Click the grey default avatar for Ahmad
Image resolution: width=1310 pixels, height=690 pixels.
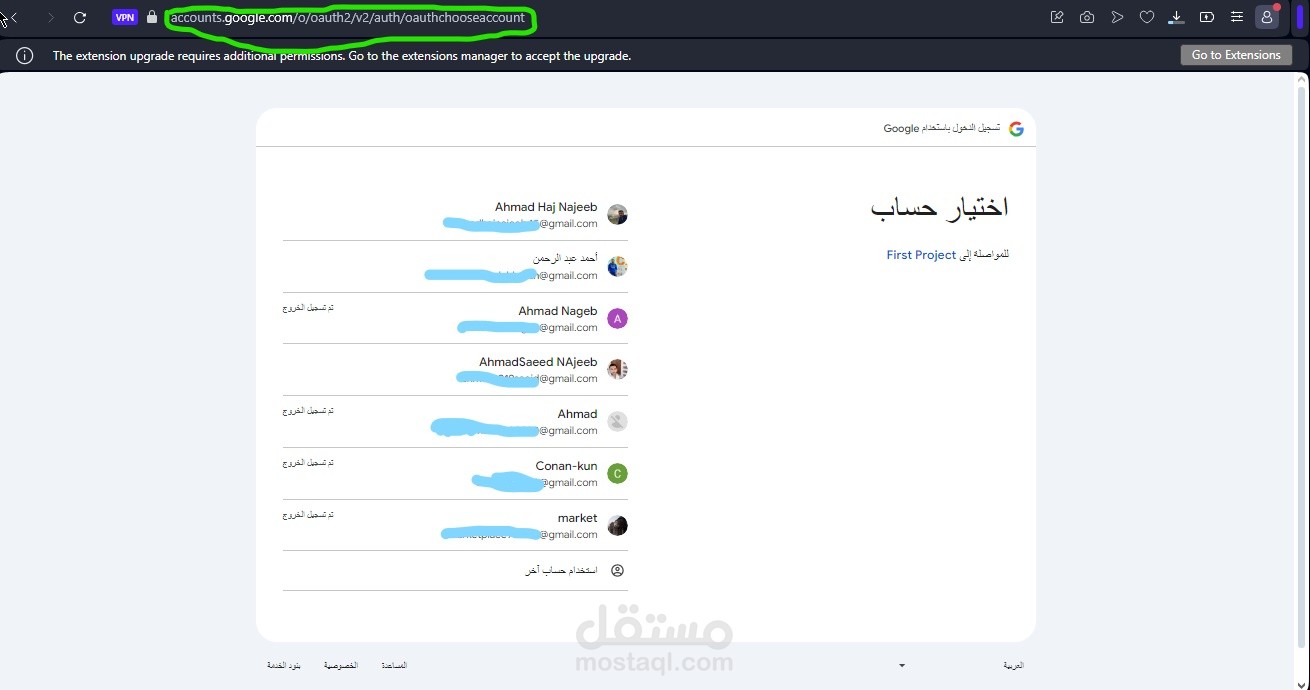click(618, 422)
